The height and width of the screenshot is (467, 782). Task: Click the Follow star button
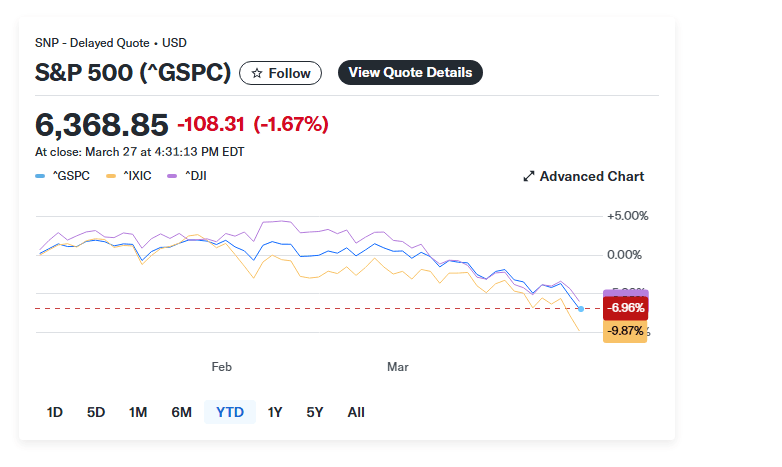tap(281, 73)
